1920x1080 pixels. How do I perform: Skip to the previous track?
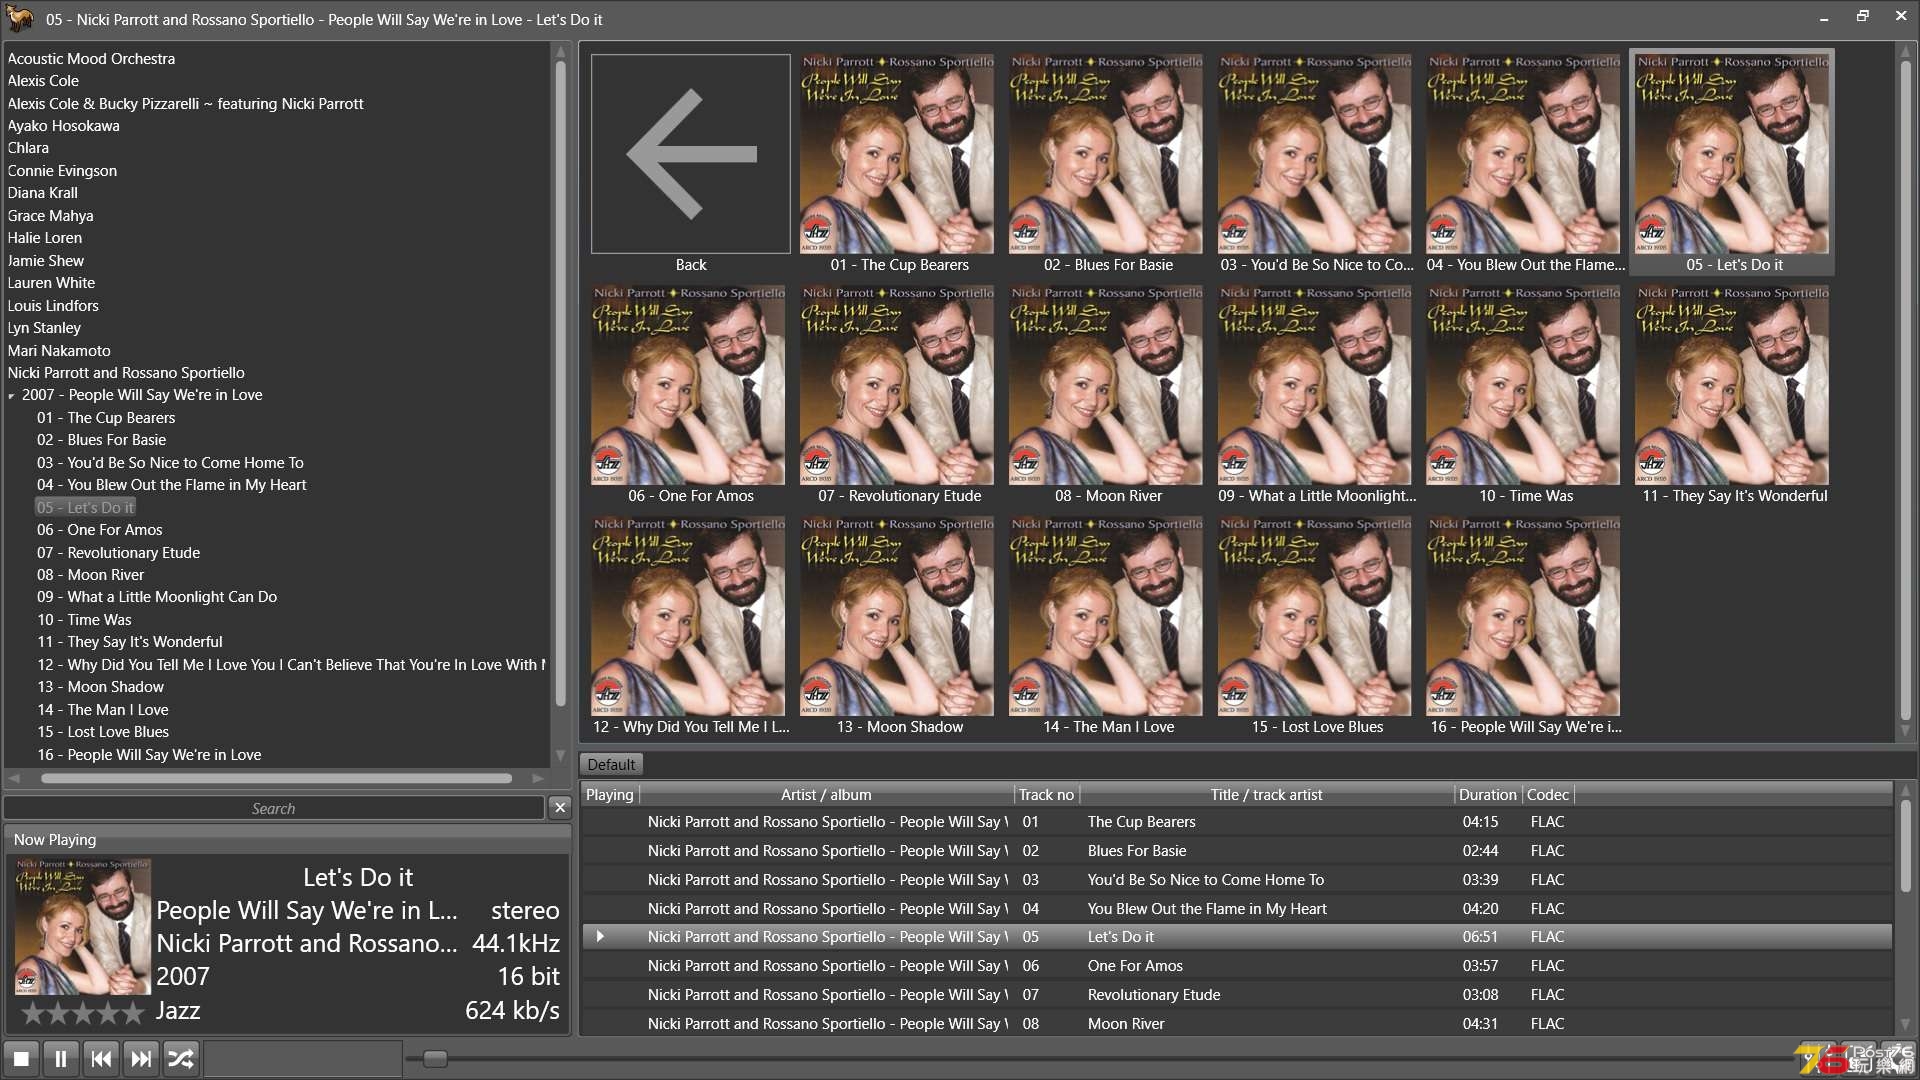pyautogui.click(x=101, y=1058)
